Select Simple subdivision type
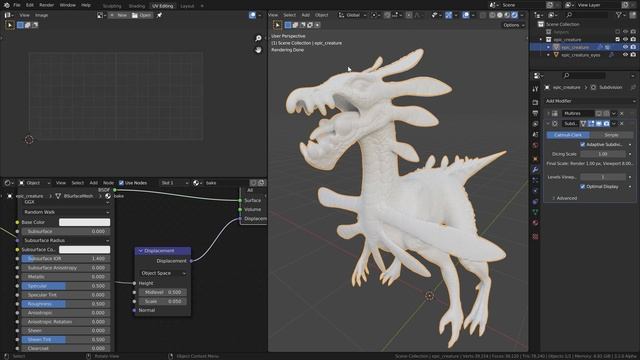 611,135
